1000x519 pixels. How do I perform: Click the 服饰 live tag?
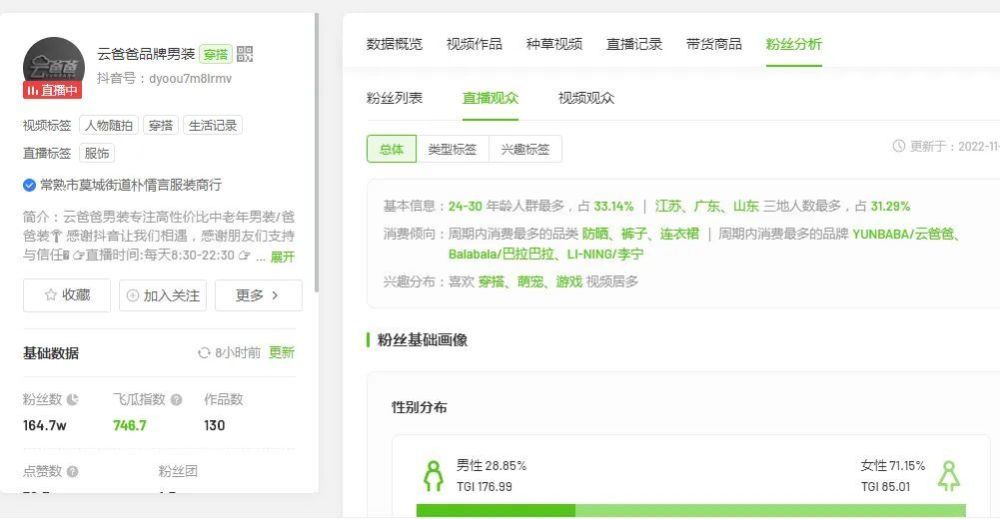click(x=97, y=154)
